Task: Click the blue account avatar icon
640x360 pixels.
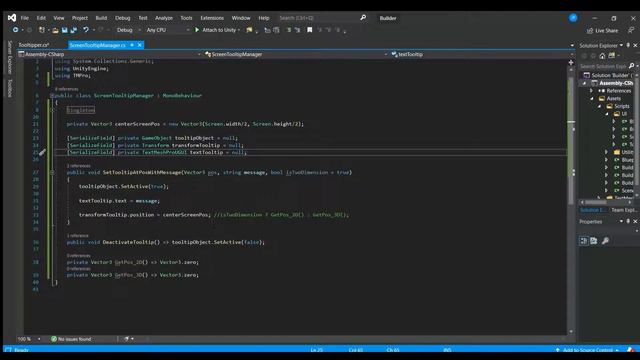Action: point(573,18)
